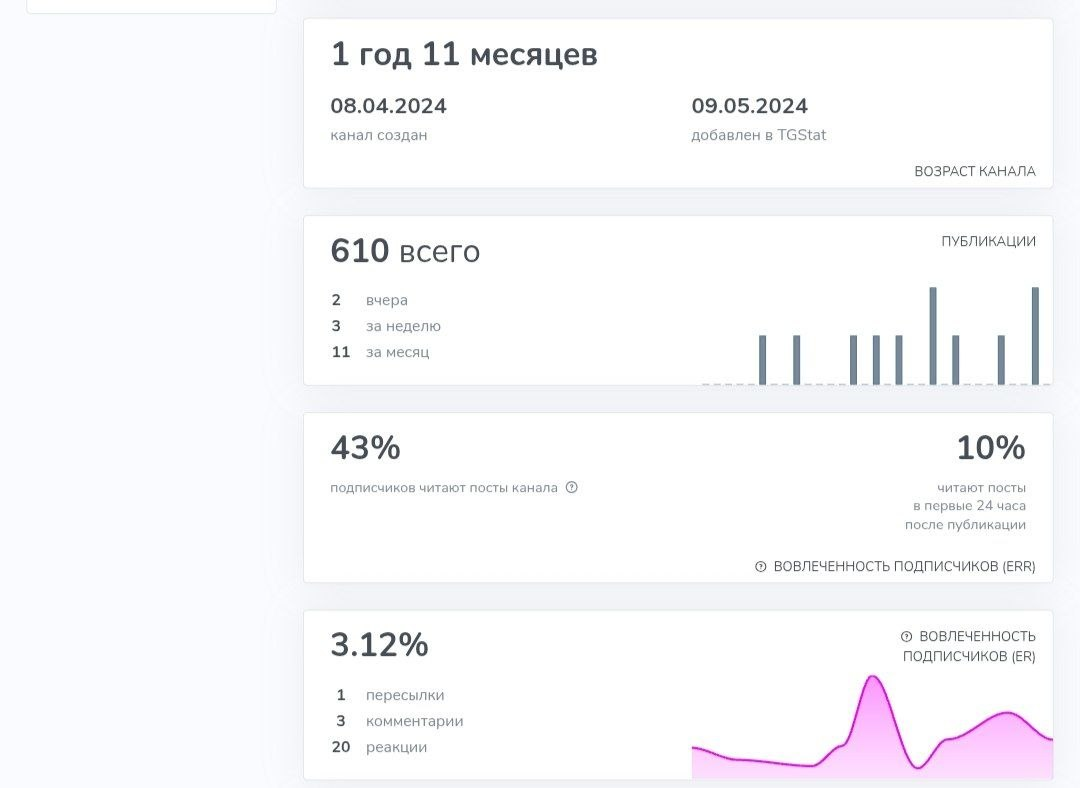
Task: Select the '20 реакции' reactions stat
Action: [x=390, y=747]
